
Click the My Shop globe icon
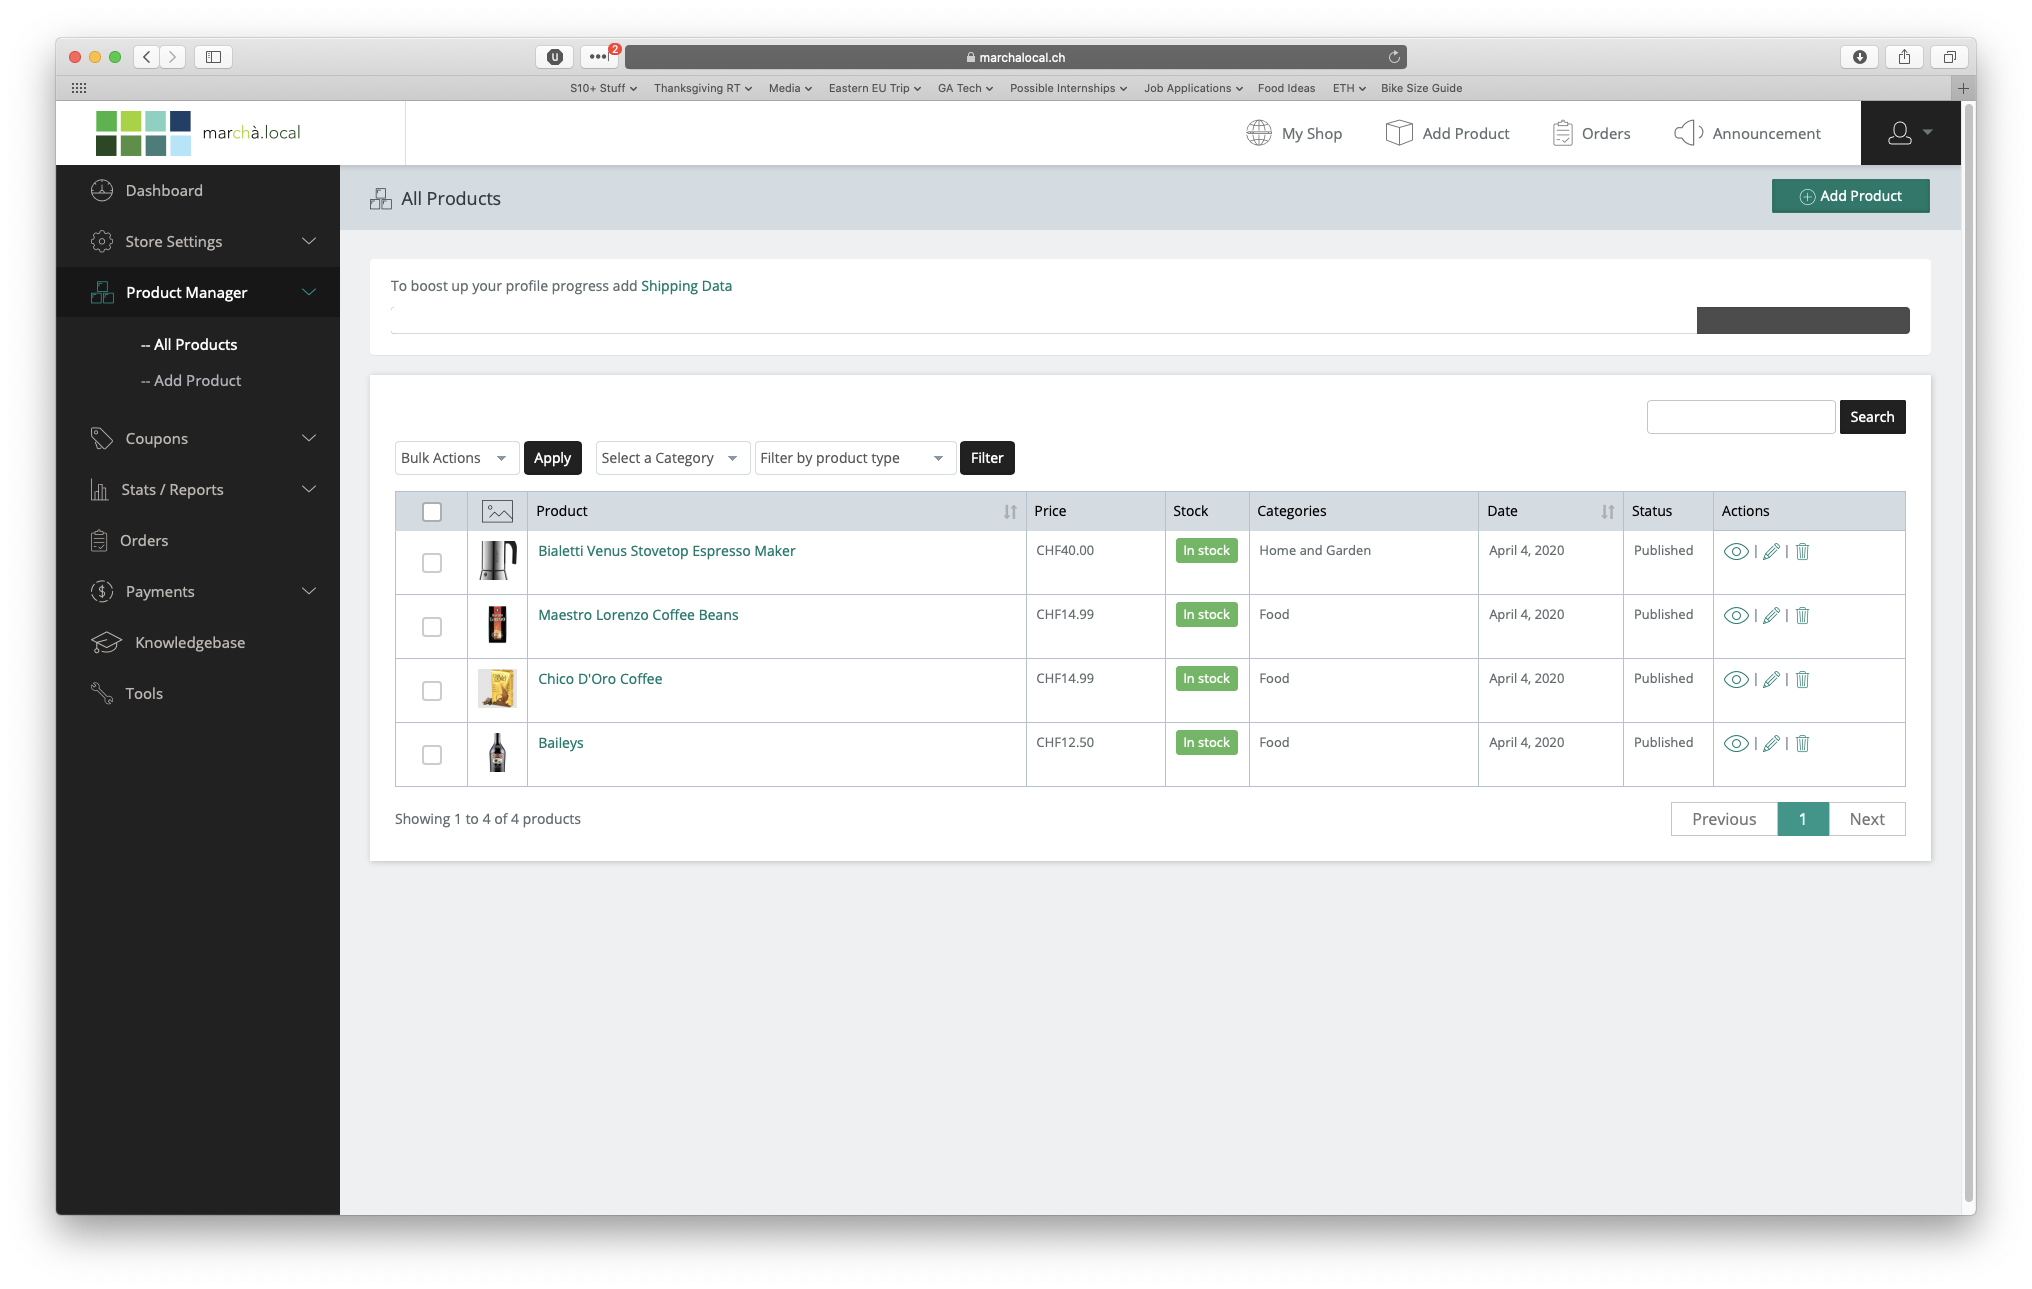pos(1259,133)
